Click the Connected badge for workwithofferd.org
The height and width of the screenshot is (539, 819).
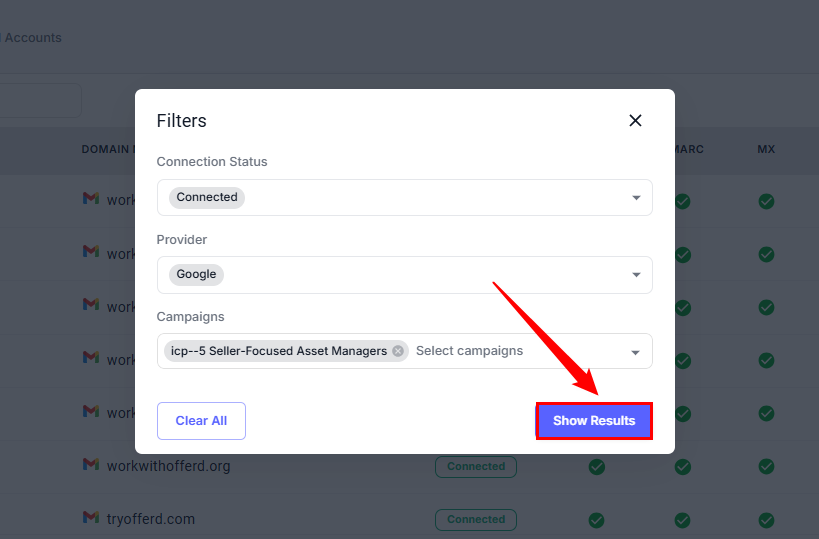click(476, 466)
